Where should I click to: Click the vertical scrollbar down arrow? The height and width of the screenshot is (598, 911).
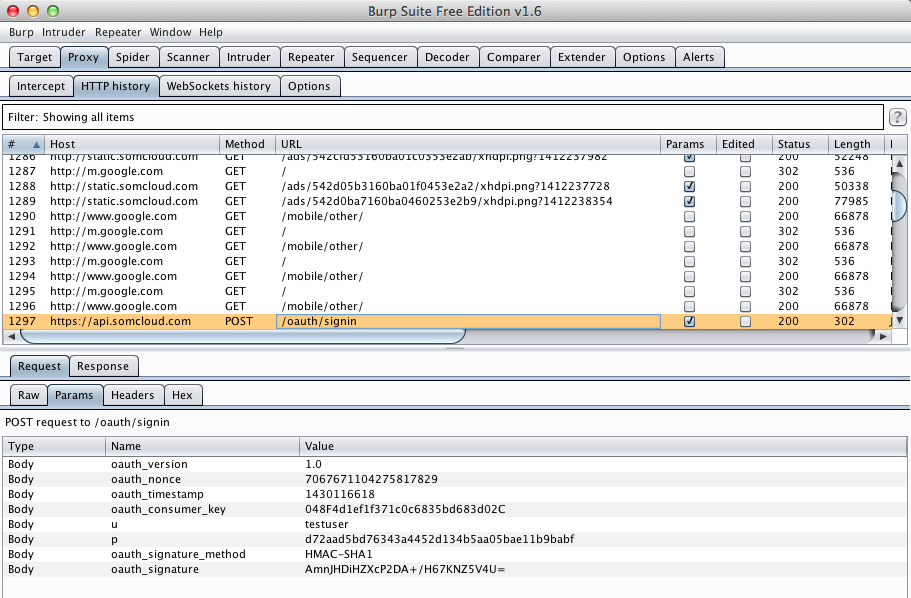click(899, 320)
